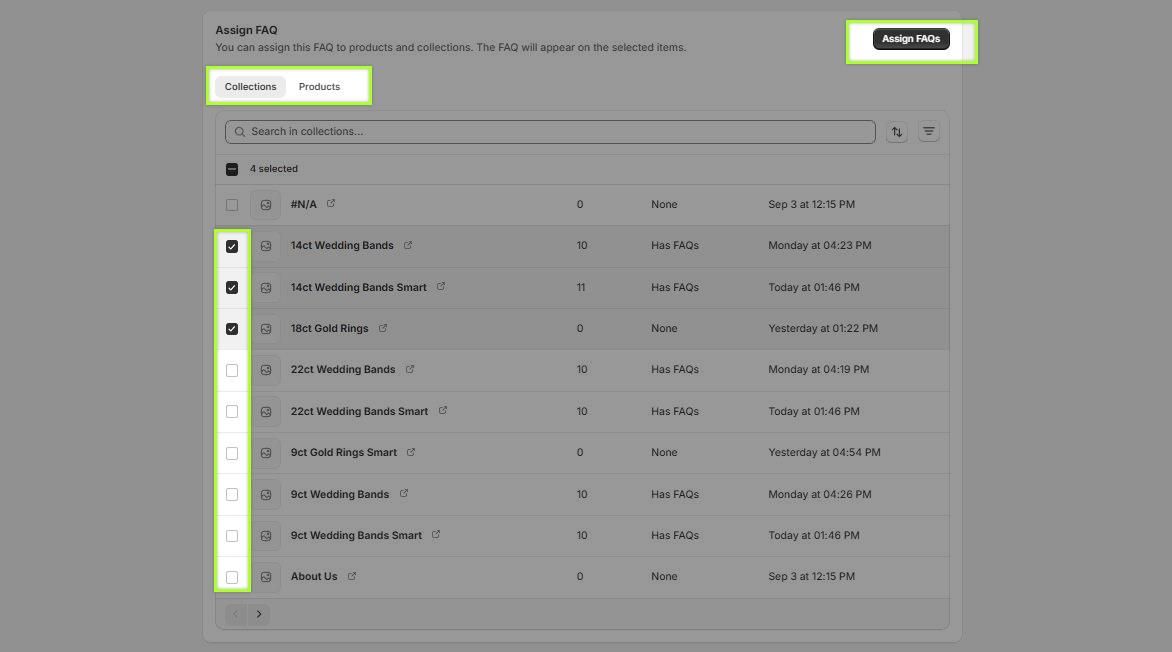Screen dimensions: 1172x652
Task: Open the filter icon next to sort
Action: point(929,132)
